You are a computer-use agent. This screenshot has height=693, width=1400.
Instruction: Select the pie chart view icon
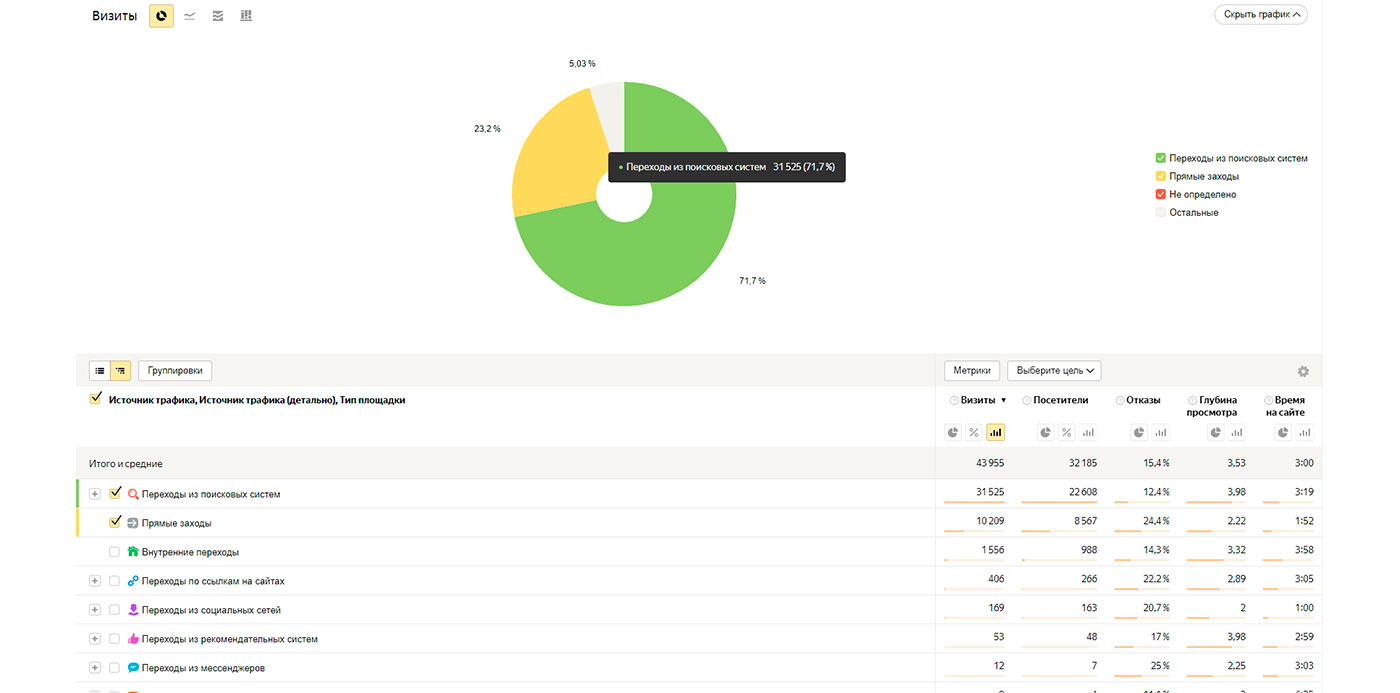click(x=161, y=16)
